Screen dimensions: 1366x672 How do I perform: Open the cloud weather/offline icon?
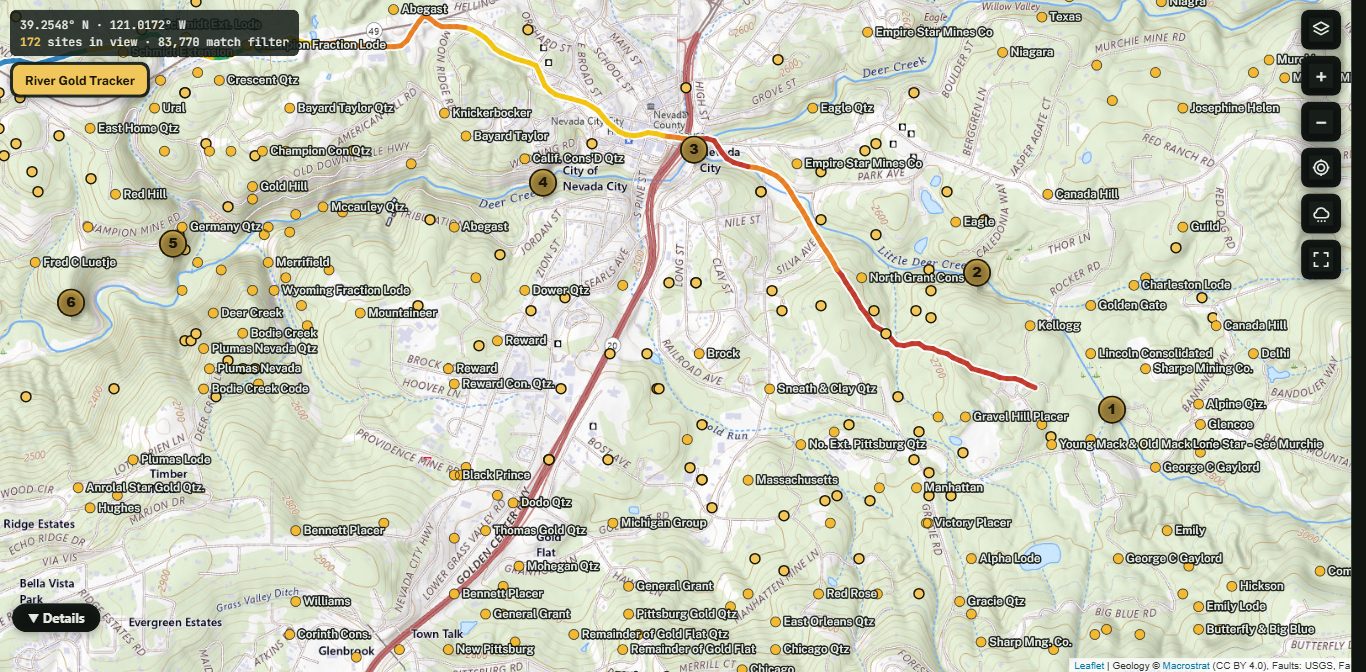pyautogui.click(x=1321, y=214)
